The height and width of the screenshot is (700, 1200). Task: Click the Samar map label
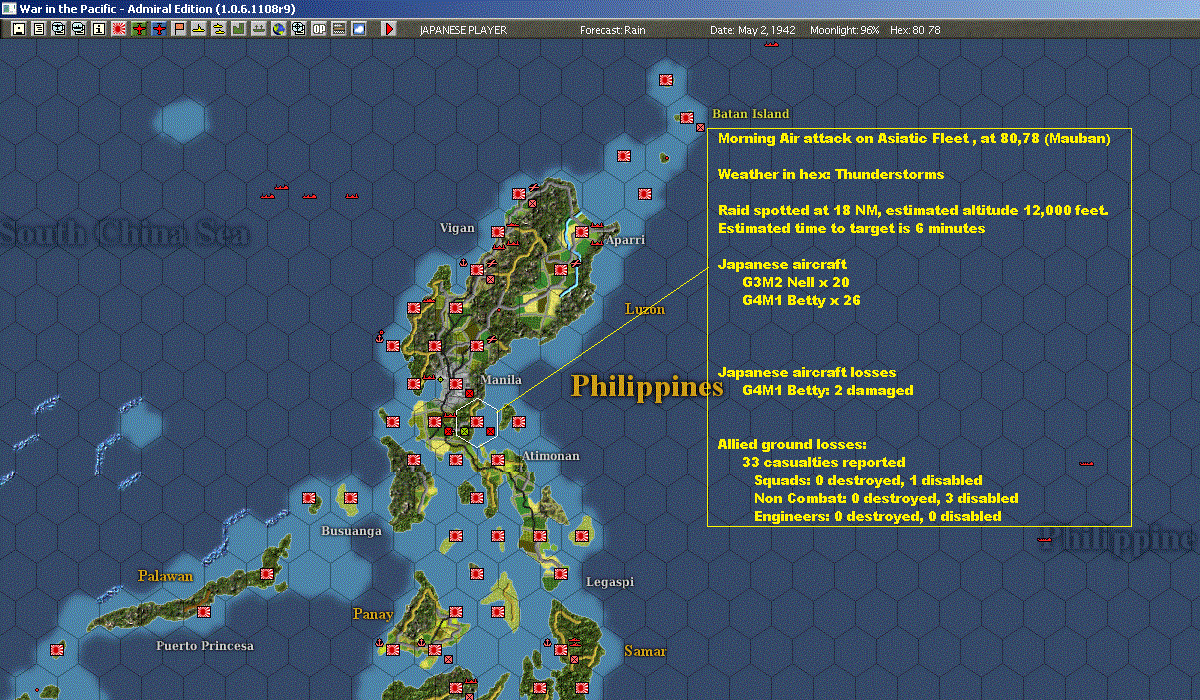(645, 651)
